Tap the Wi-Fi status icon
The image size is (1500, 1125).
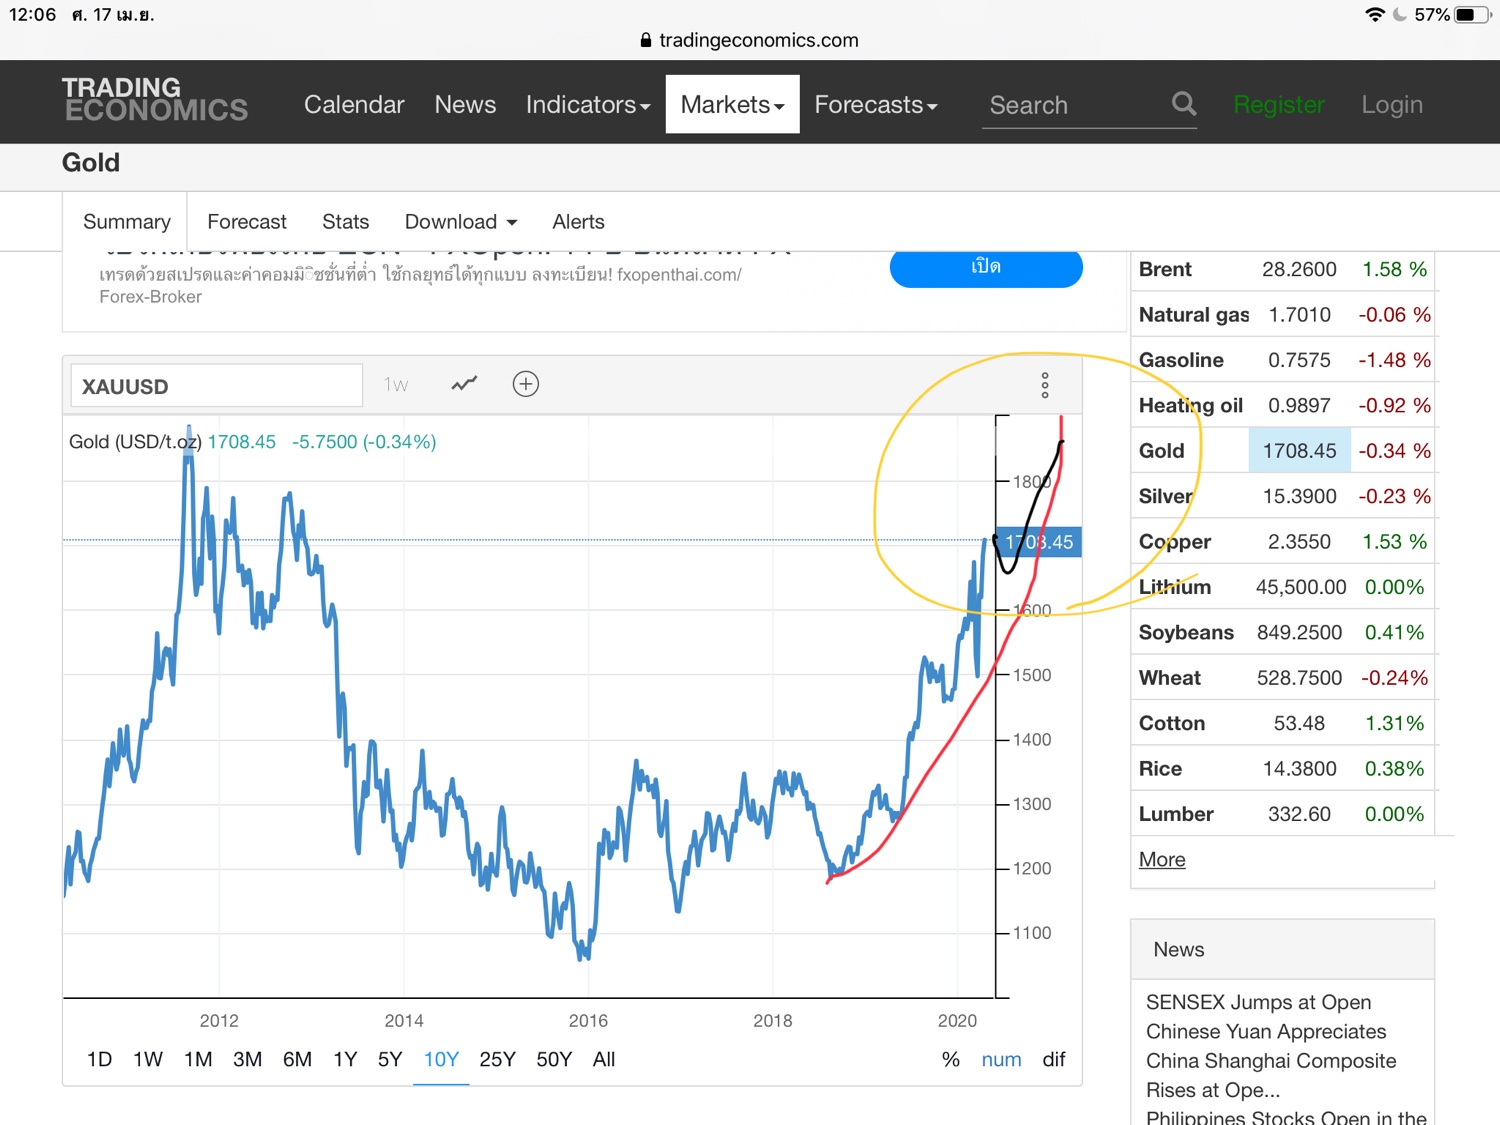(1375, 14)
